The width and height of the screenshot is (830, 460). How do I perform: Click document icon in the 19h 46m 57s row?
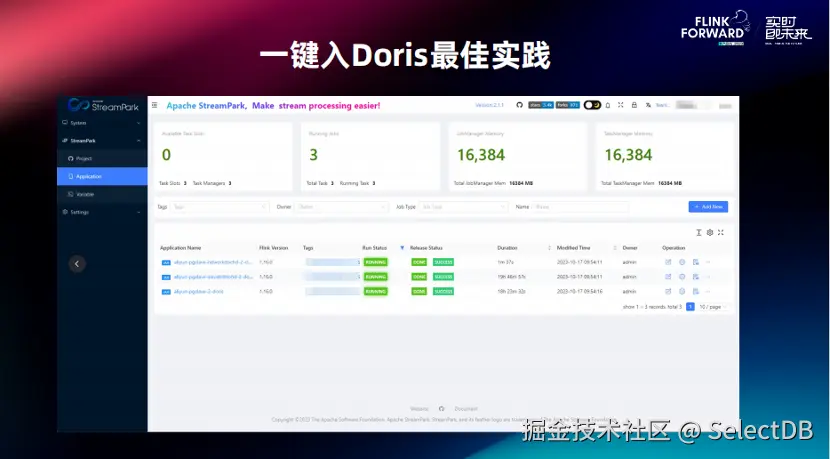[x=696, y=277]
